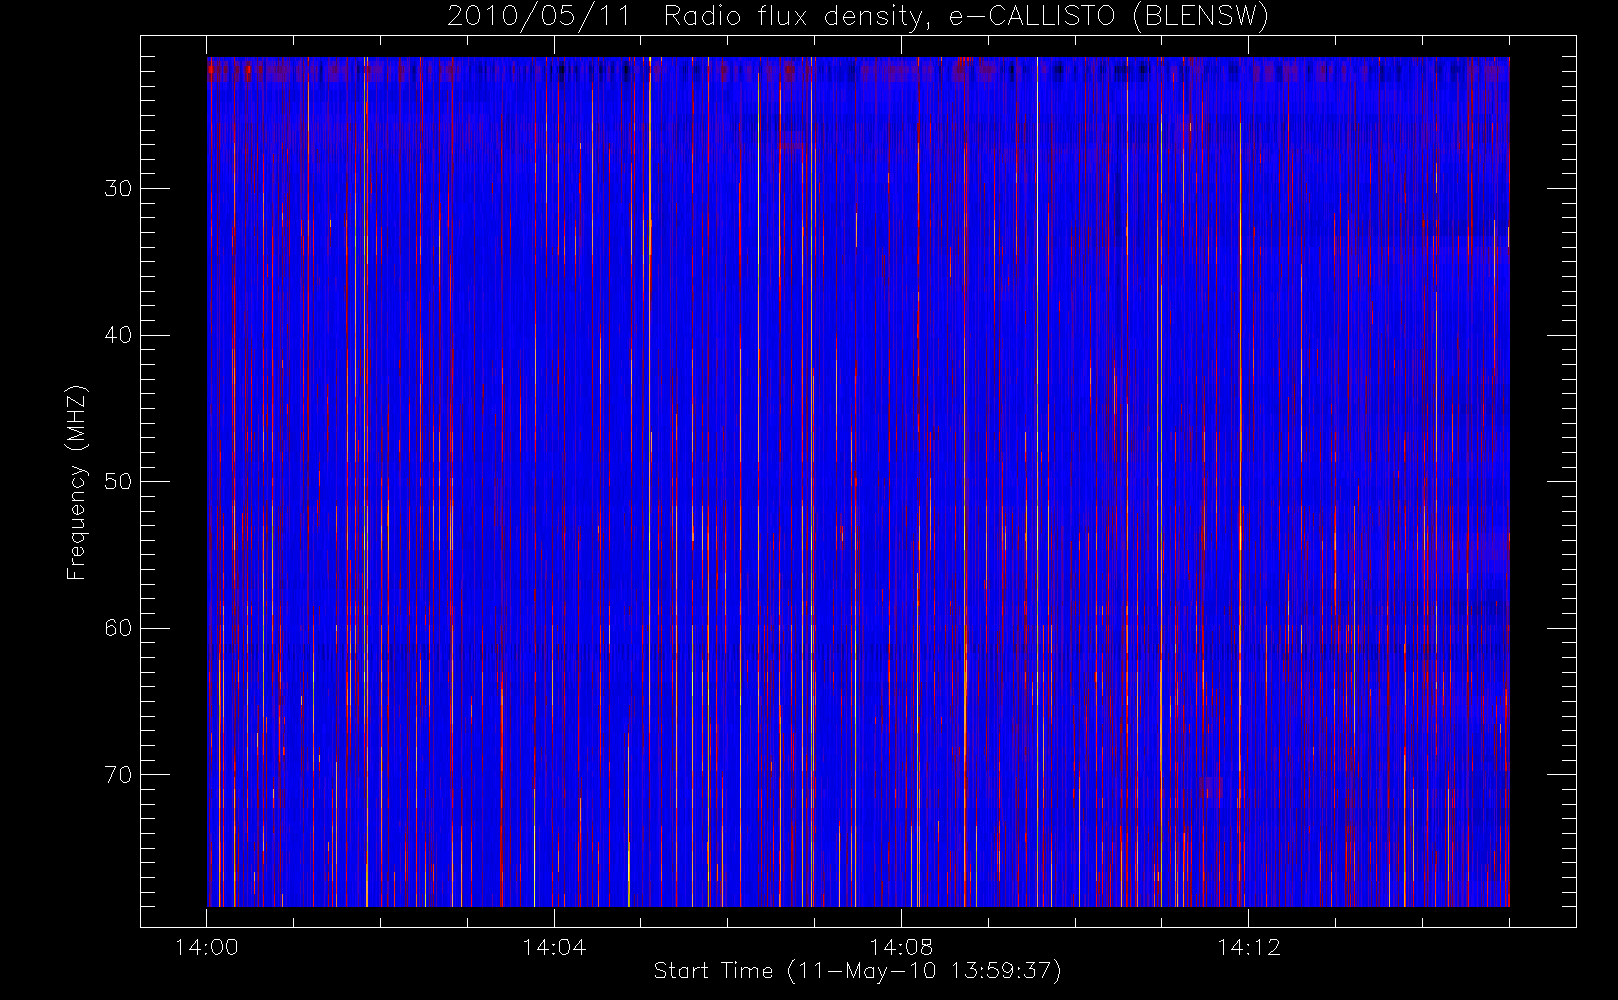The height and width of the screenshot is (1000, 1618).
Task: Click the 30 MHz frequency tick label
Action: (118, 188)
